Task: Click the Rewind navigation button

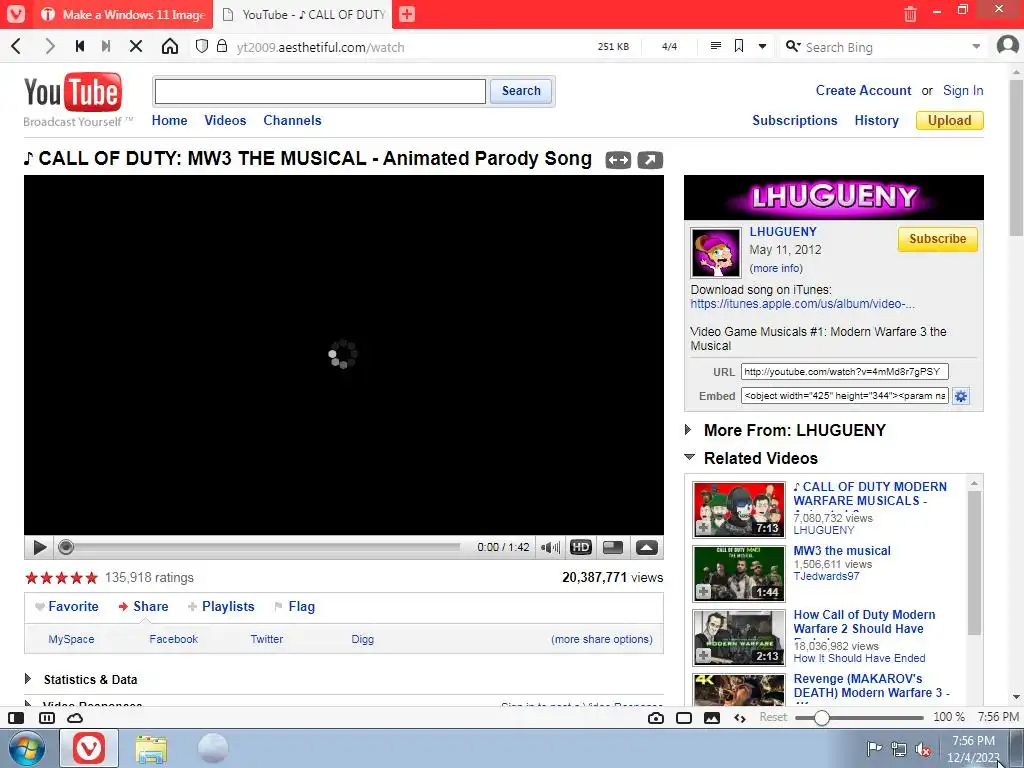Action: tap(80, 46)
